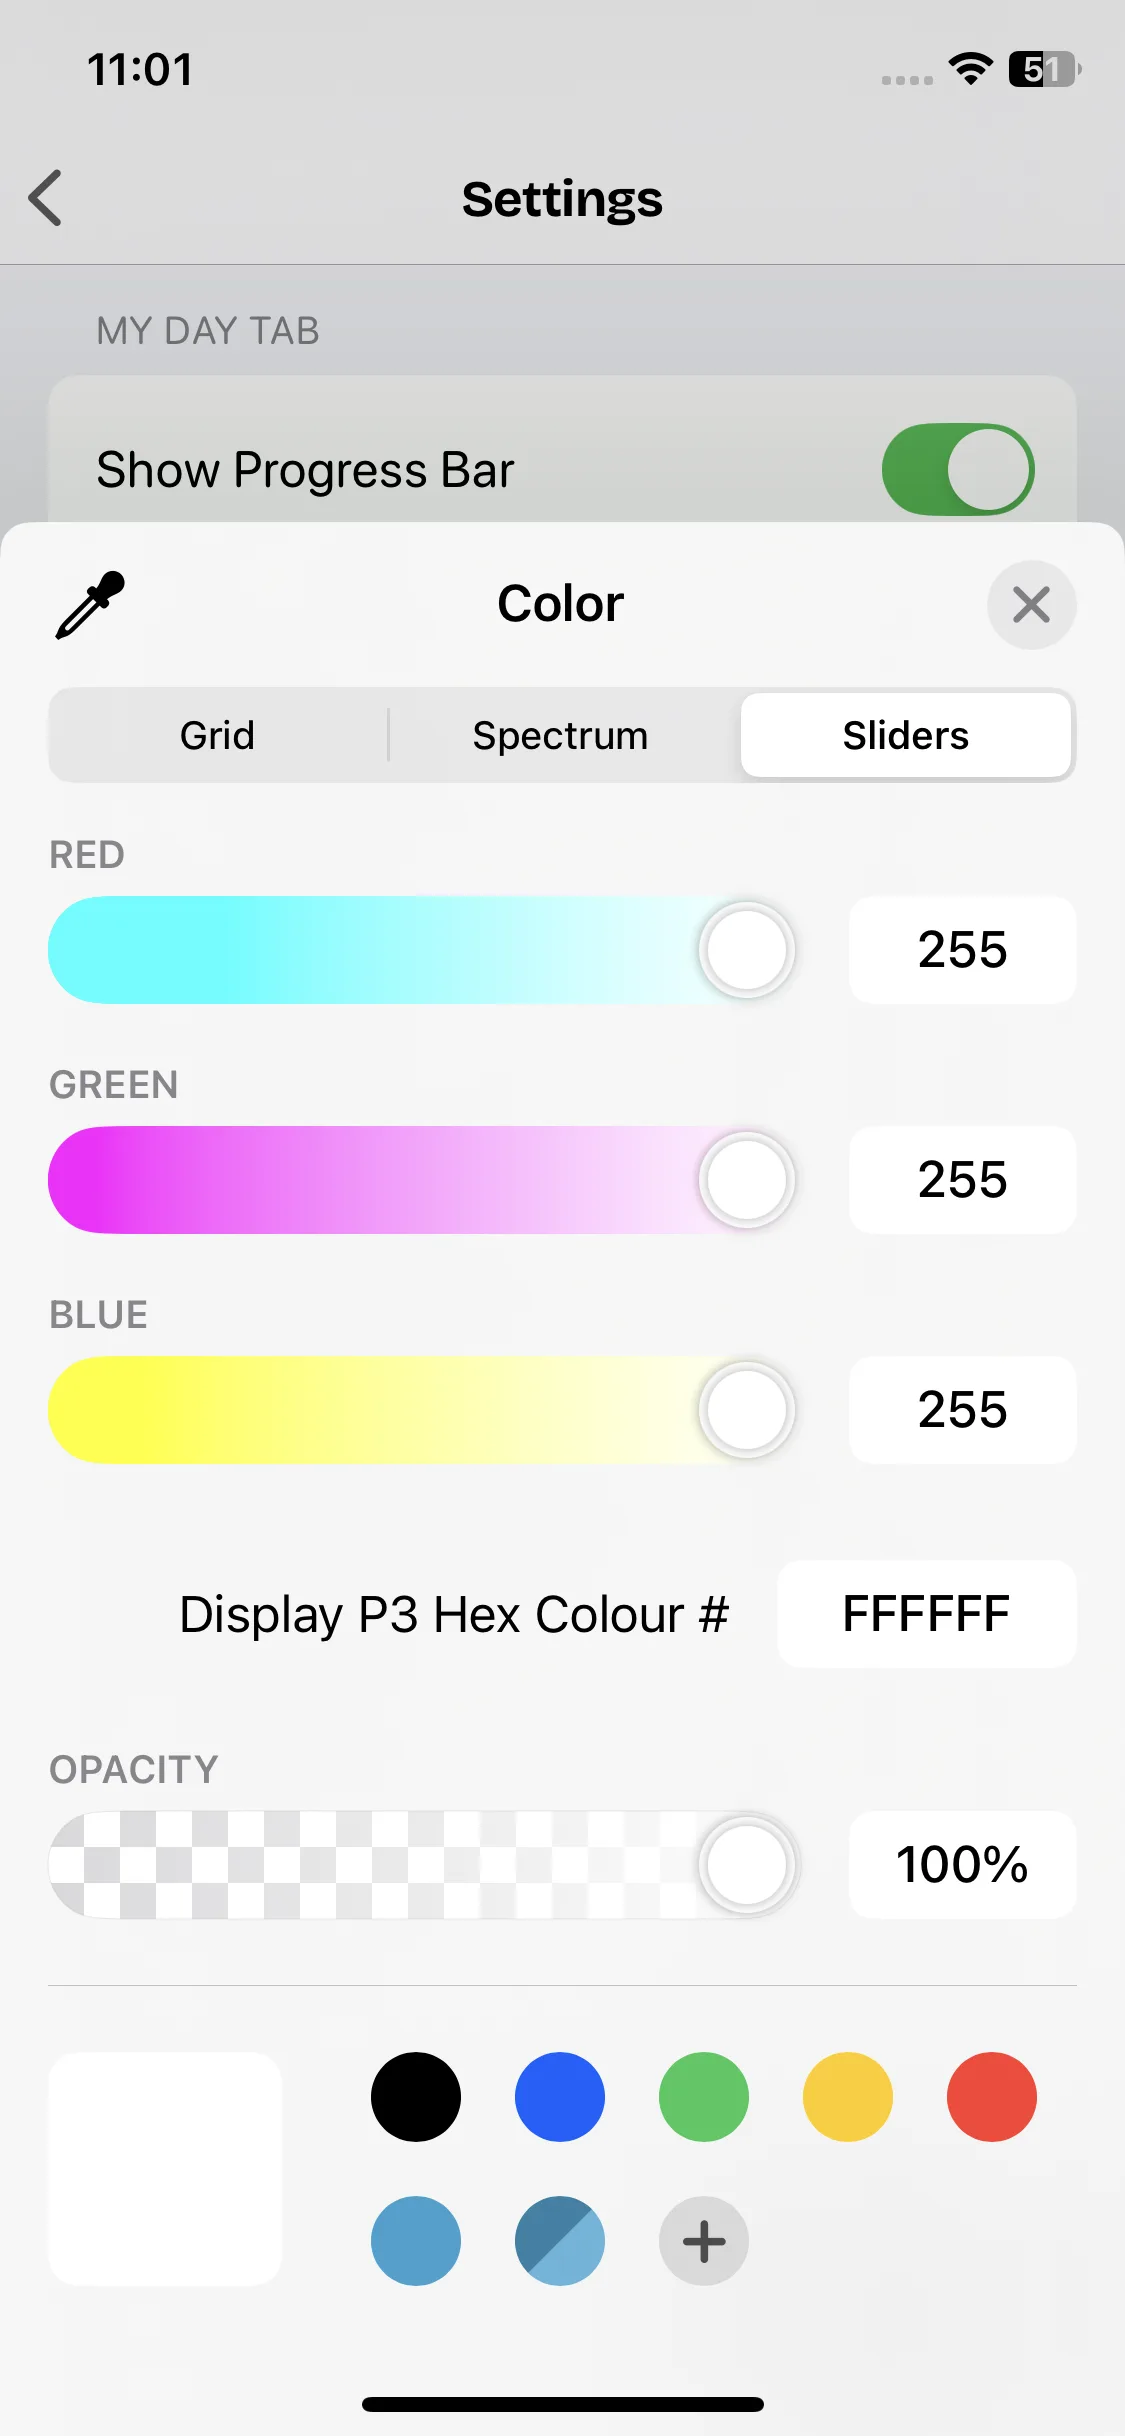Screen dimensions: 1125x2436
Task: Select the two-tone blue color swatch
Action: point(560,2241)
